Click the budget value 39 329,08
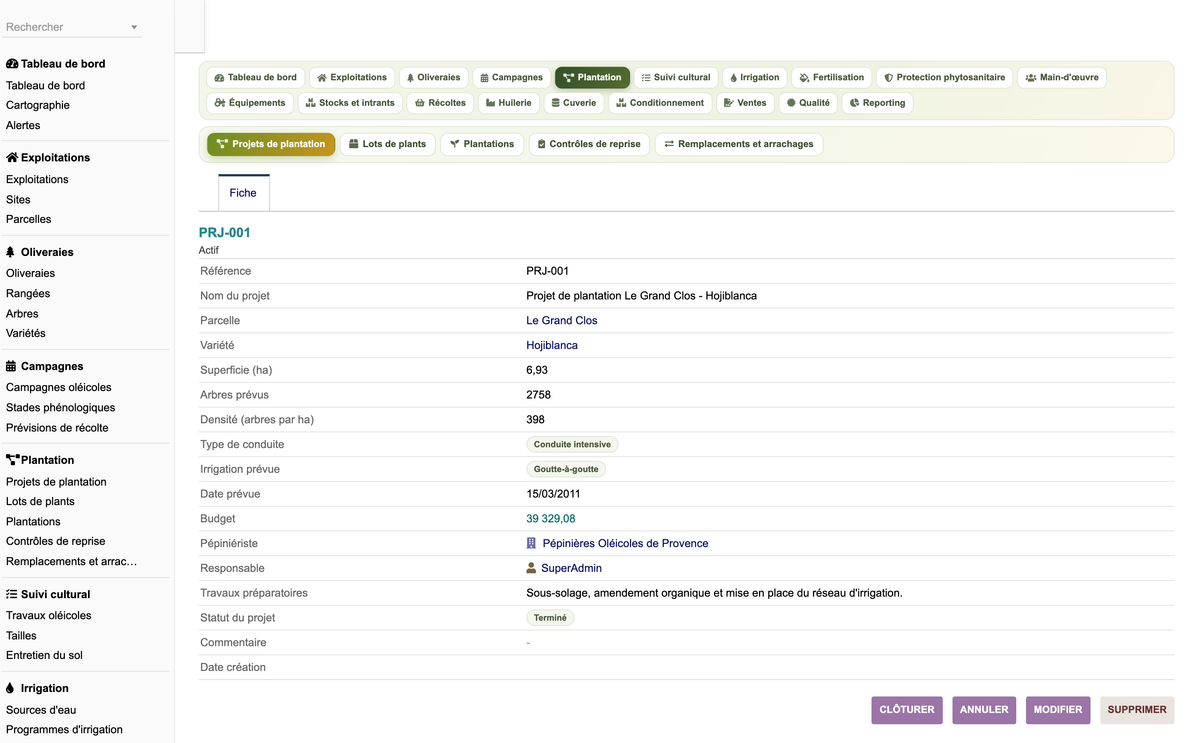The height and width of the screenshot is (743, 1200). pyautogui.click(x=551, y=519)
